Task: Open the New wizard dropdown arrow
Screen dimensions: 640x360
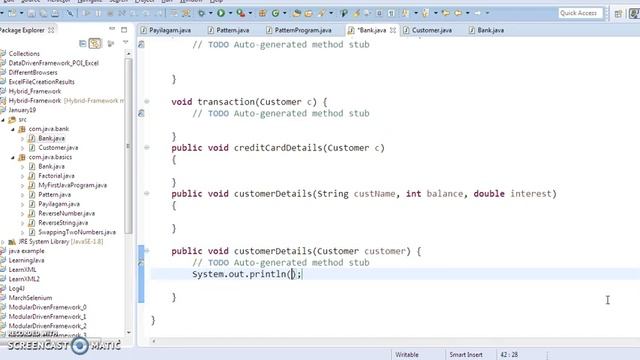Action: (22, 13)
